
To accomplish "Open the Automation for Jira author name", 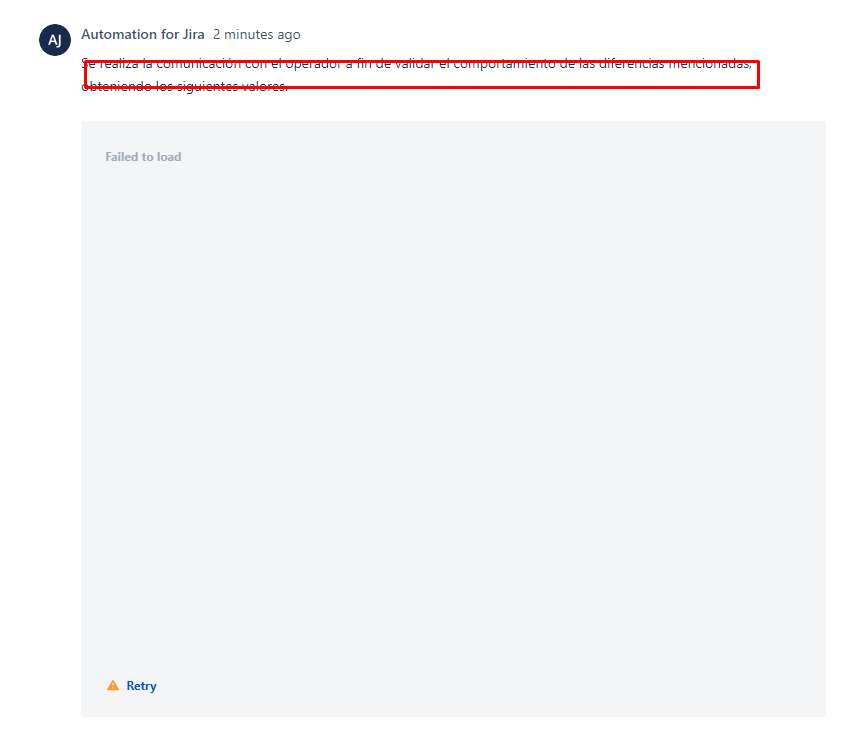I will pyautogui.click(x=143, y=34).
